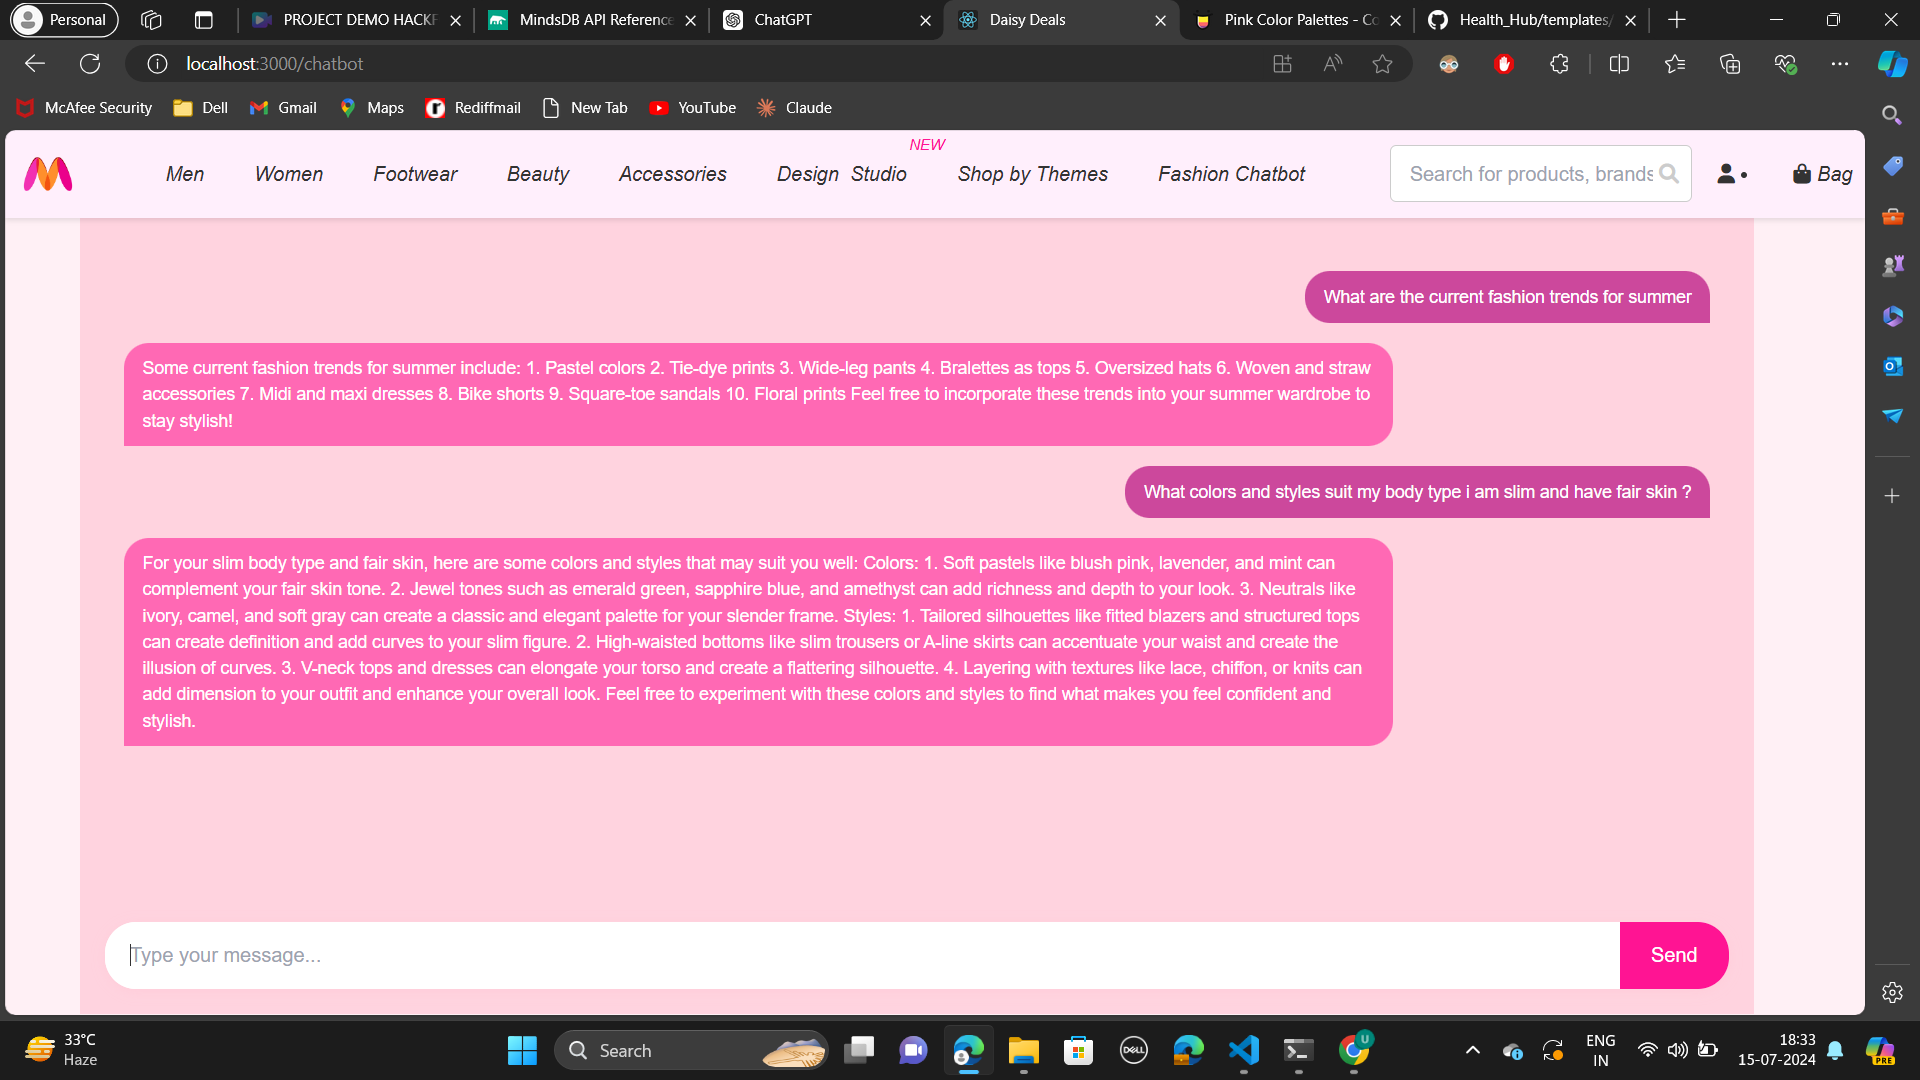Launch Visual Studio Code from the taskbar
The height and width of the screenshot is (1080, 1920).
(x=1243, y=1050)
